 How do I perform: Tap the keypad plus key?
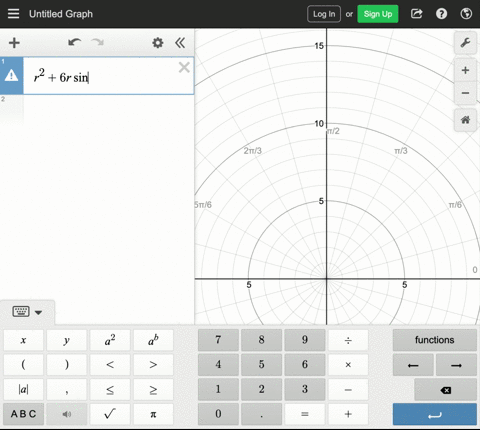(348, 414)
